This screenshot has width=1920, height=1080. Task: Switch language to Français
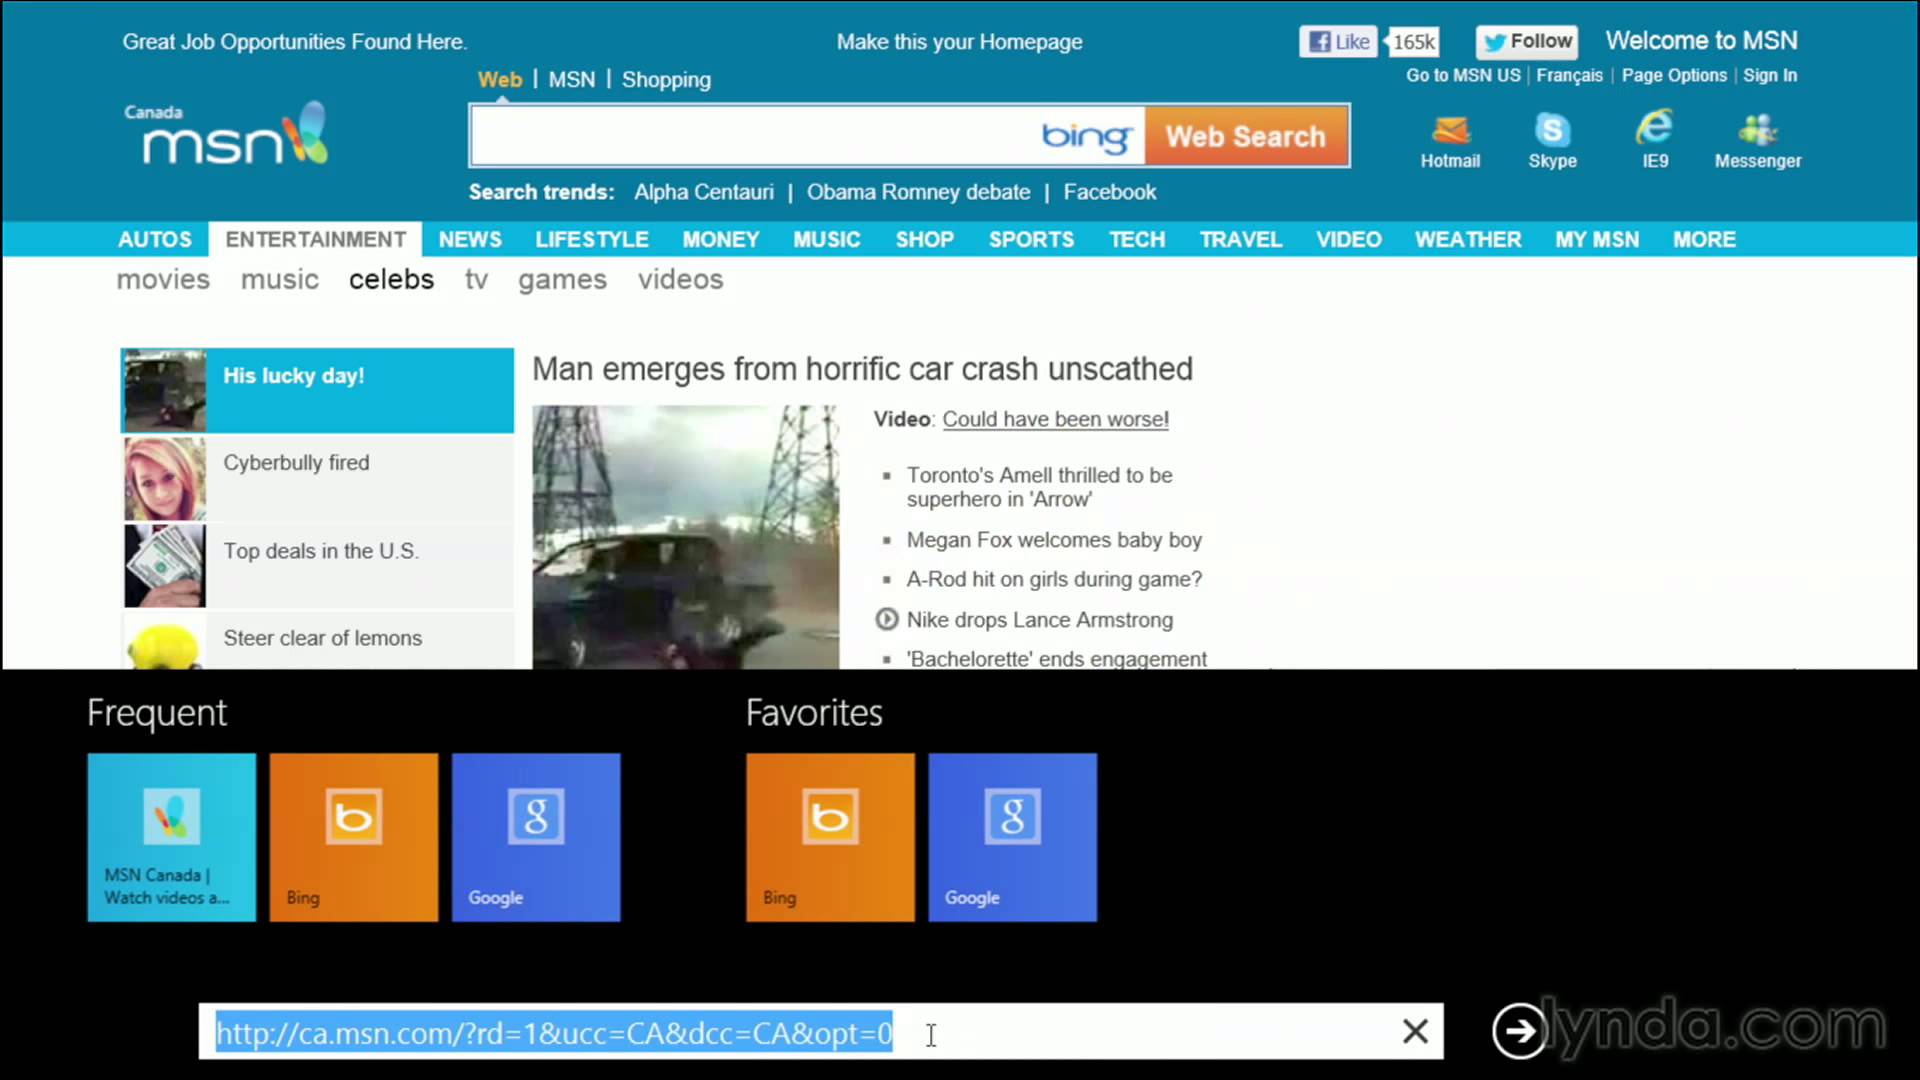[1569, 76]
